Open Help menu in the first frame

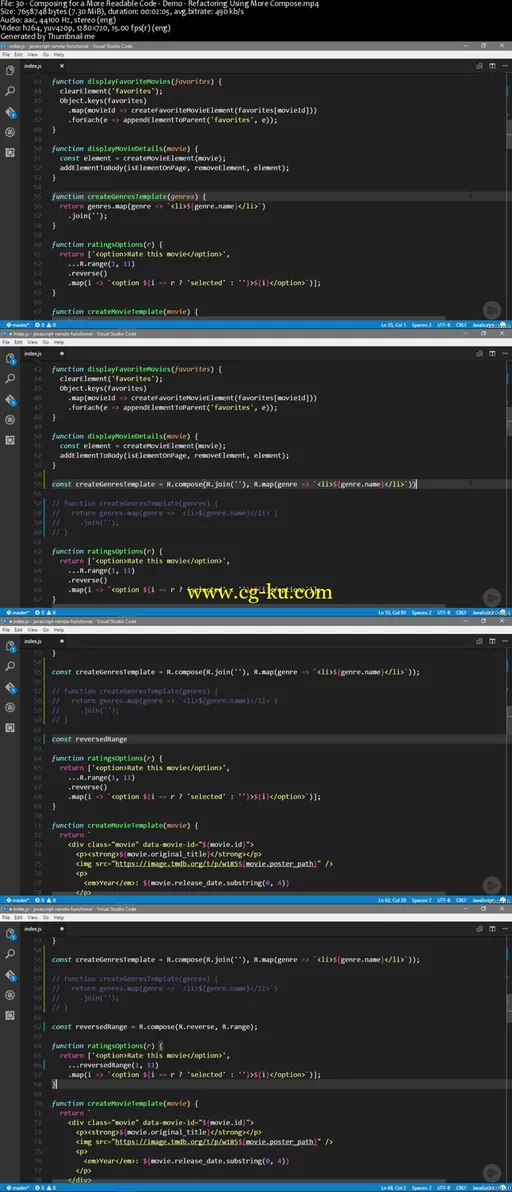coord(59,55)
